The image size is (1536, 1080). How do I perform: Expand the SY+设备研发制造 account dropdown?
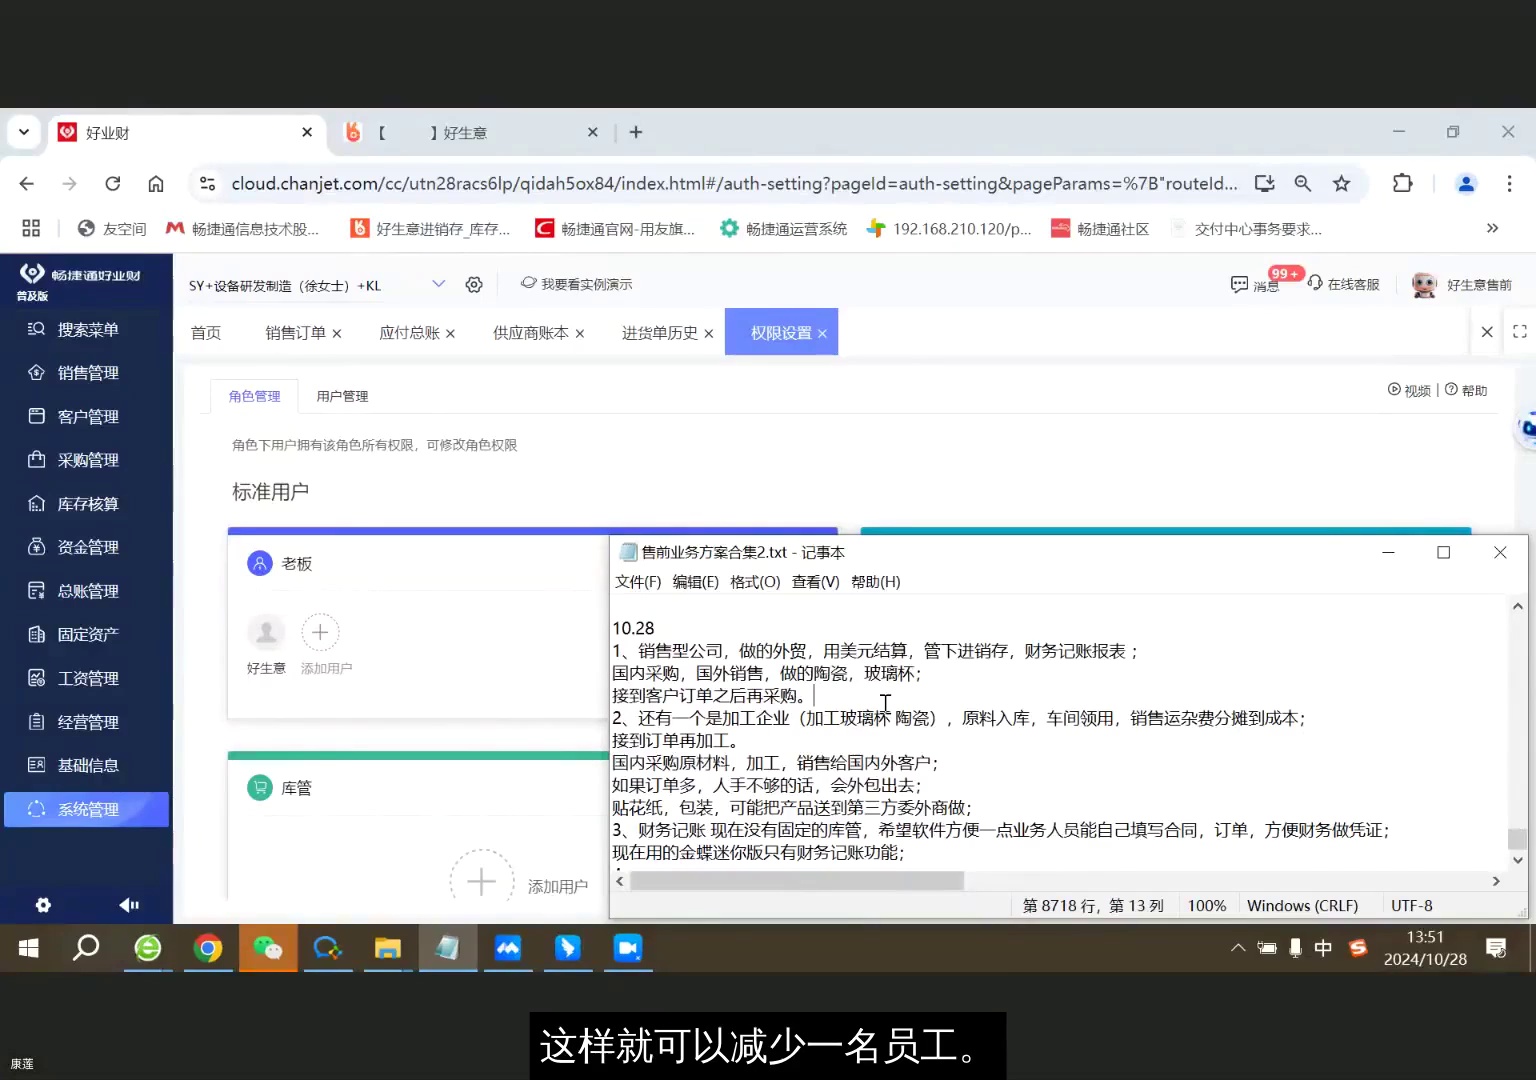(x=438, y=284)
